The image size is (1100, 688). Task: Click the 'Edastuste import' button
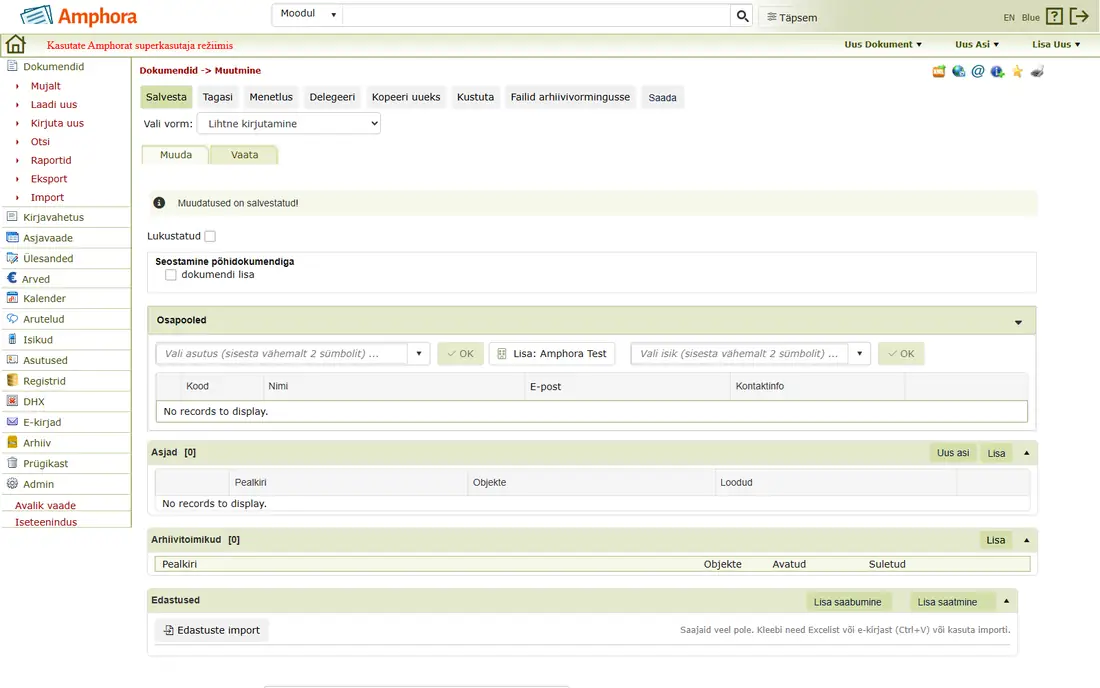pyautogui.click(x=211, y=630)
